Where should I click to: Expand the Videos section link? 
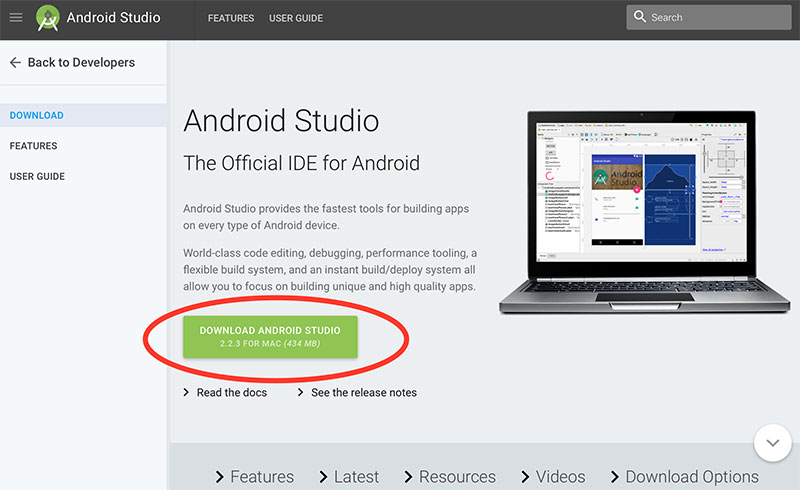tap(553, 477)
